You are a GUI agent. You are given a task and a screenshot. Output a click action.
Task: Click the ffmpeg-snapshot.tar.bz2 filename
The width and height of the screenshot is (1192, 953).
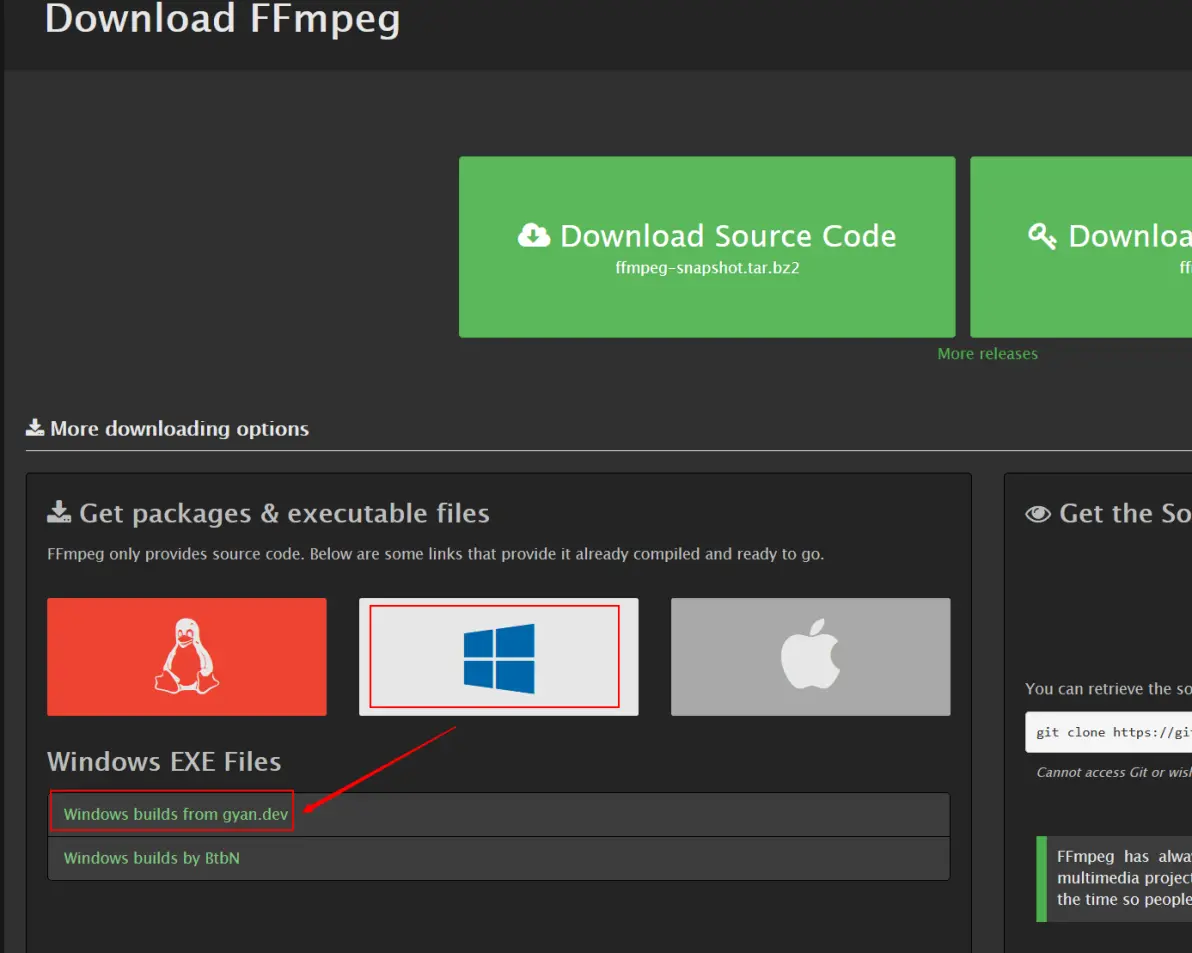(707, 268)
